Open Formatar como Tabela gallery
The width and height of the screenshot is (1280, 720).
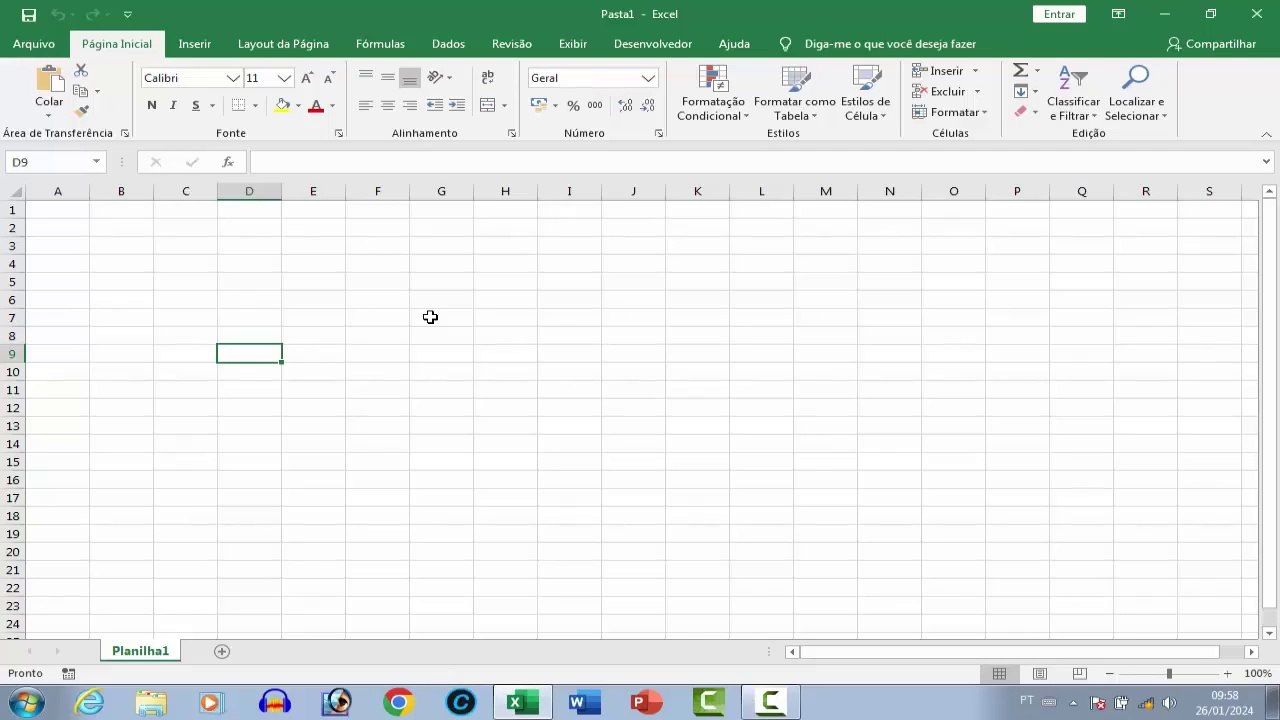pos(795,94)
